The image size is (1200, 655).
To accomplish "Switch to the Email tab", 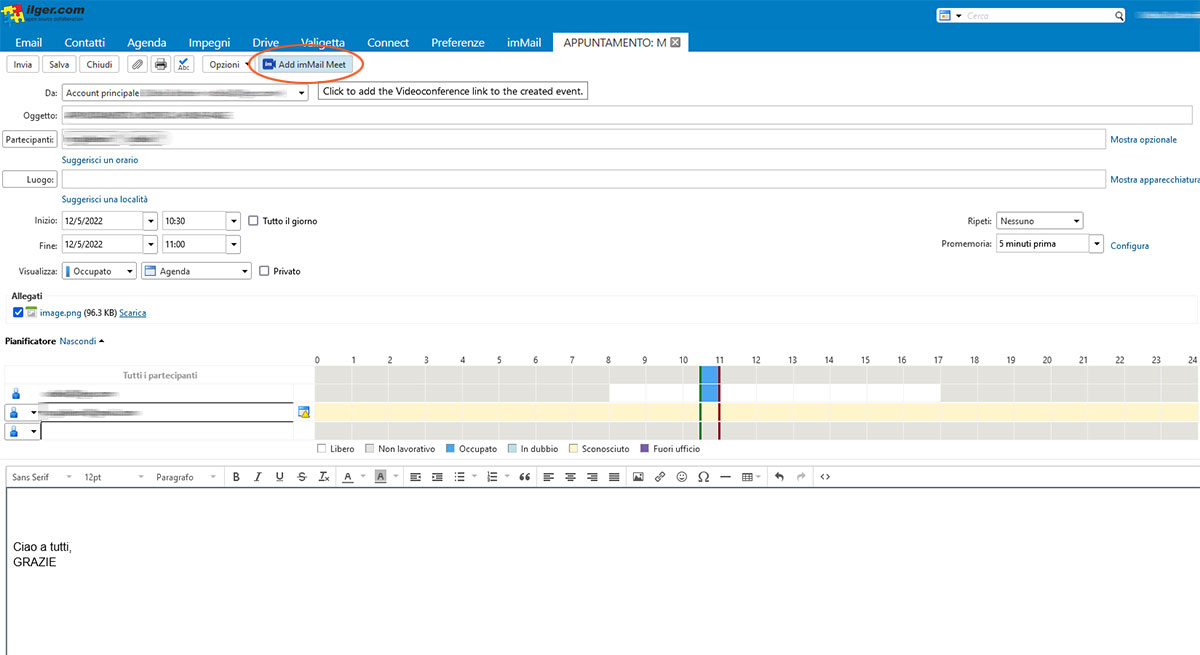I will [x=28, y=42].
